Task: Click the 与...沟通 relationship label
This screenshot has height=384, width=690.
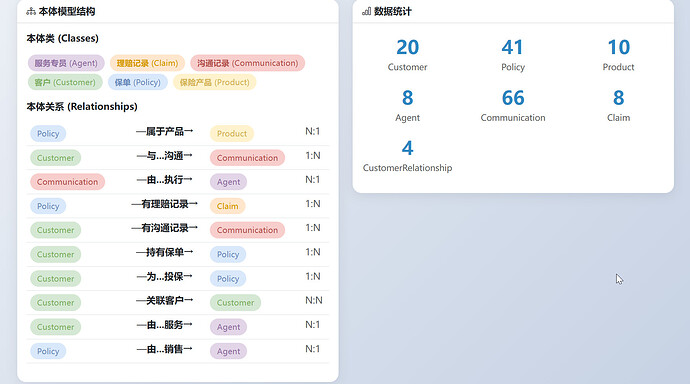Action: click(164, 156)
